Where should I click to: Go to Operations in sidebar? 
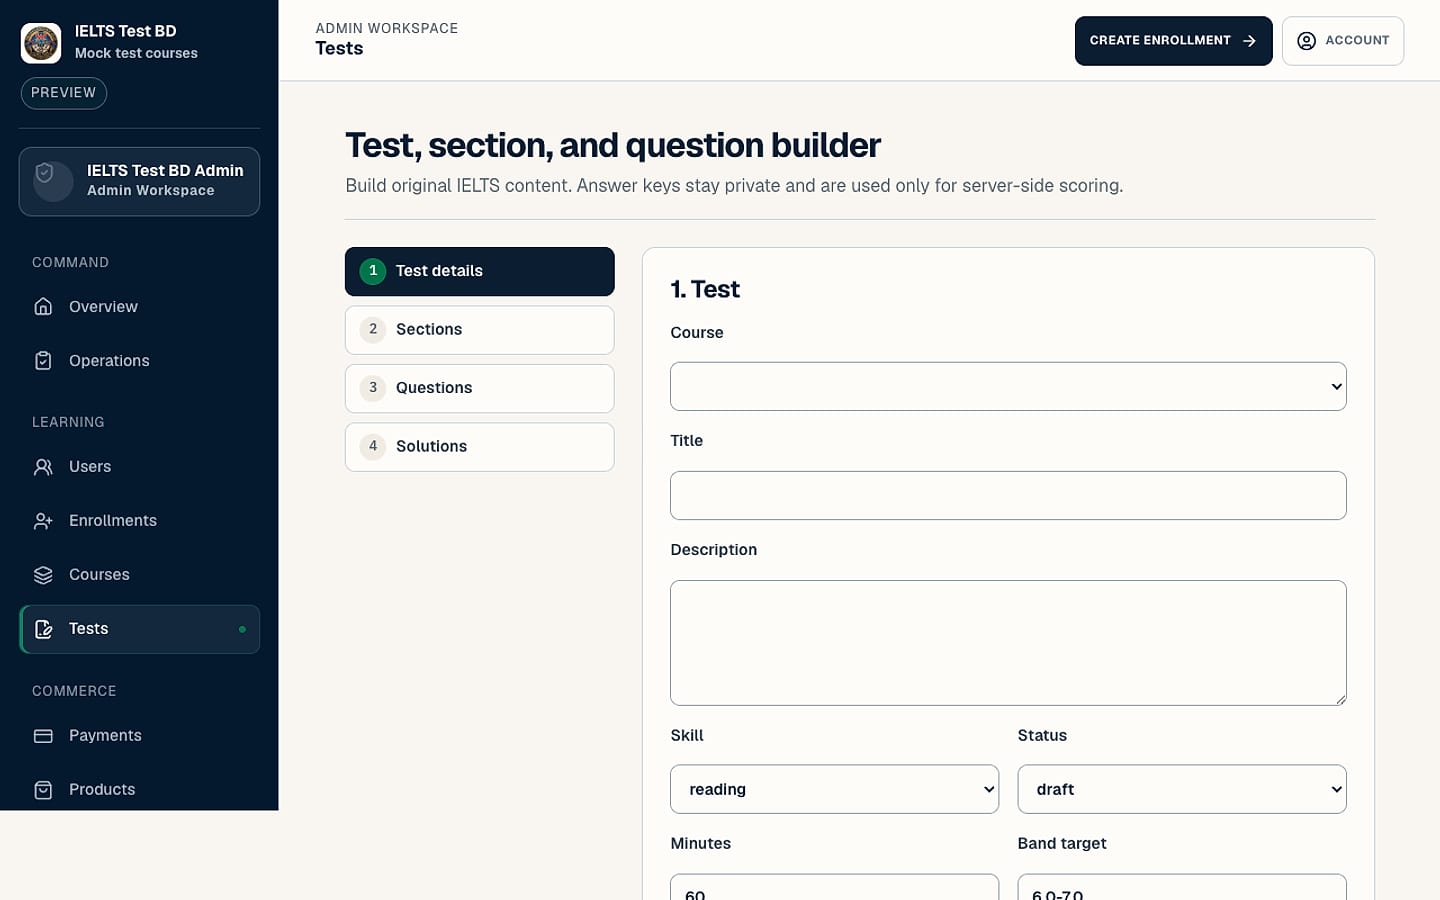(x=139, y=361)
